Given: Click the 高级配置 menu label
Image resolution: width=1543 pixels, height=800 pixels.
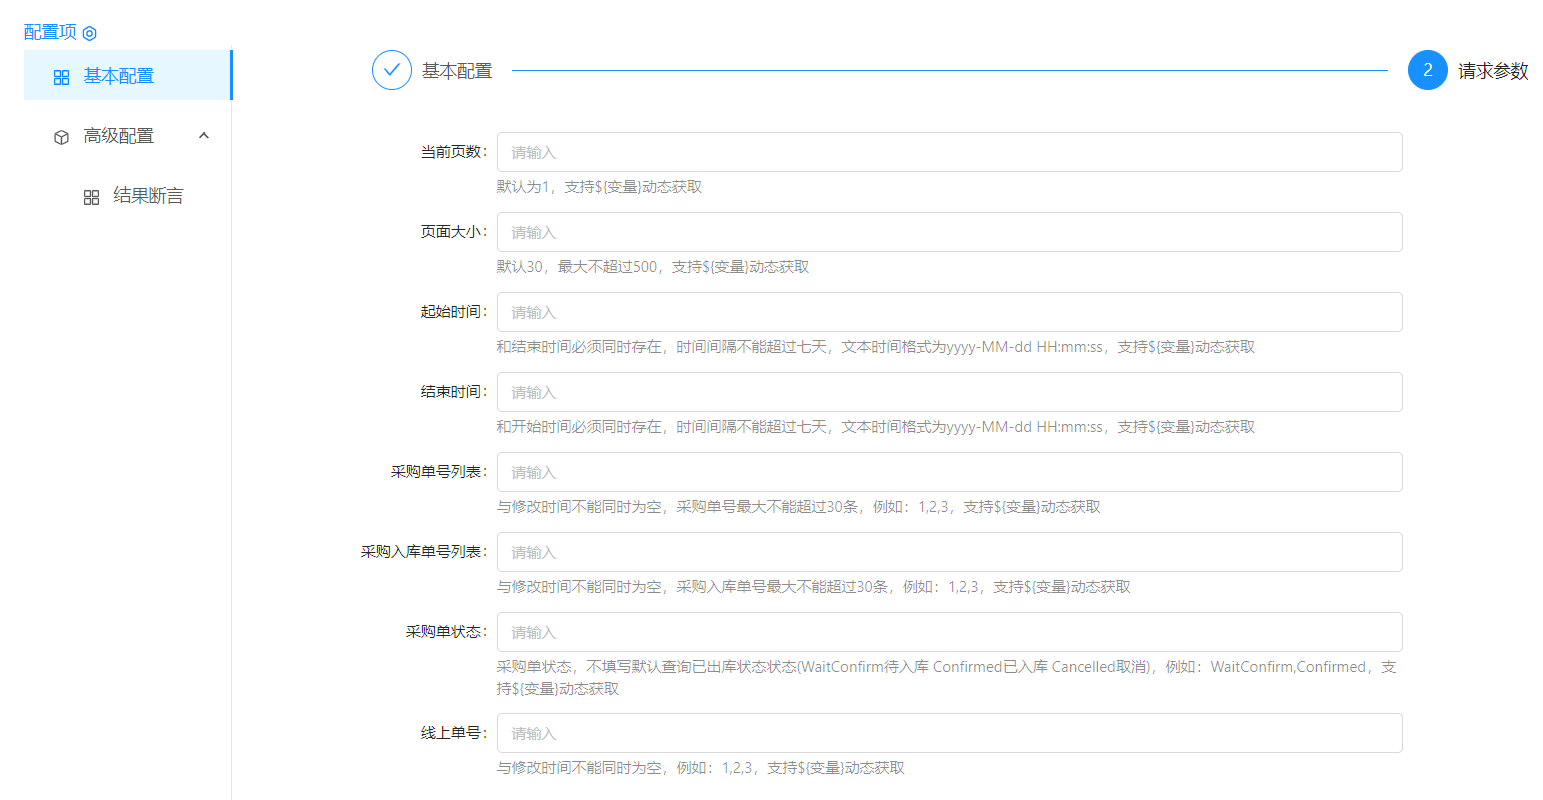Looking at the screenshot, I should point(119,136).
